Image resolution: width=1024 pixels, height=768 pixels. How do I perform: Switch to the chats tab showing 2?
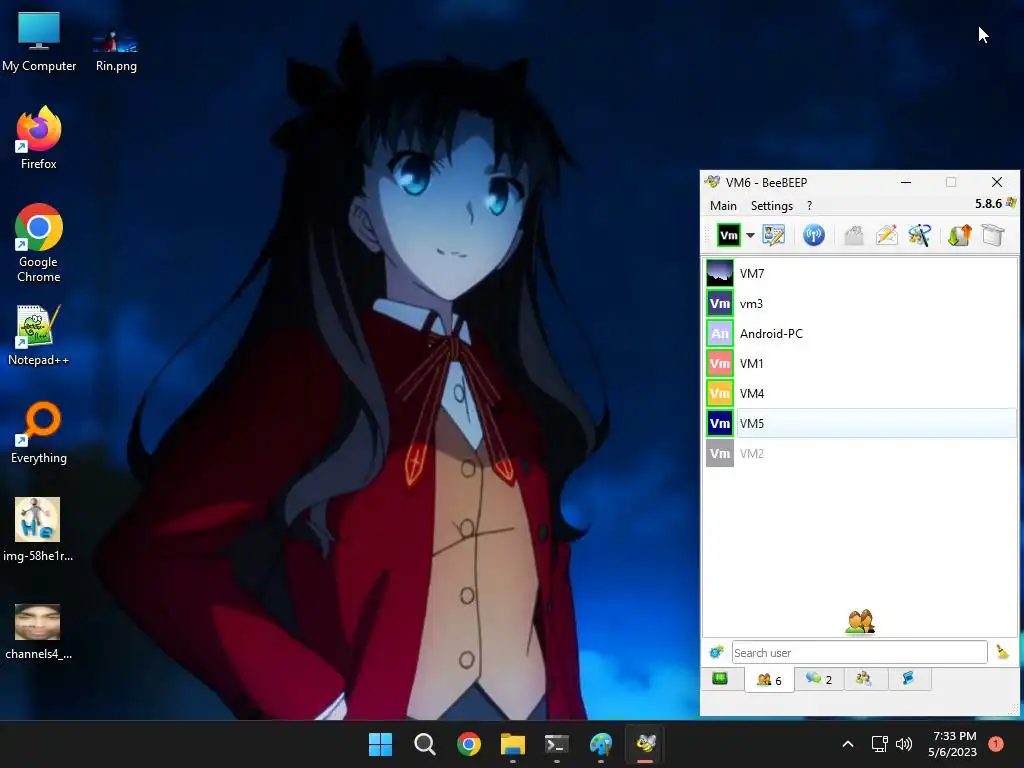point(818,679)
